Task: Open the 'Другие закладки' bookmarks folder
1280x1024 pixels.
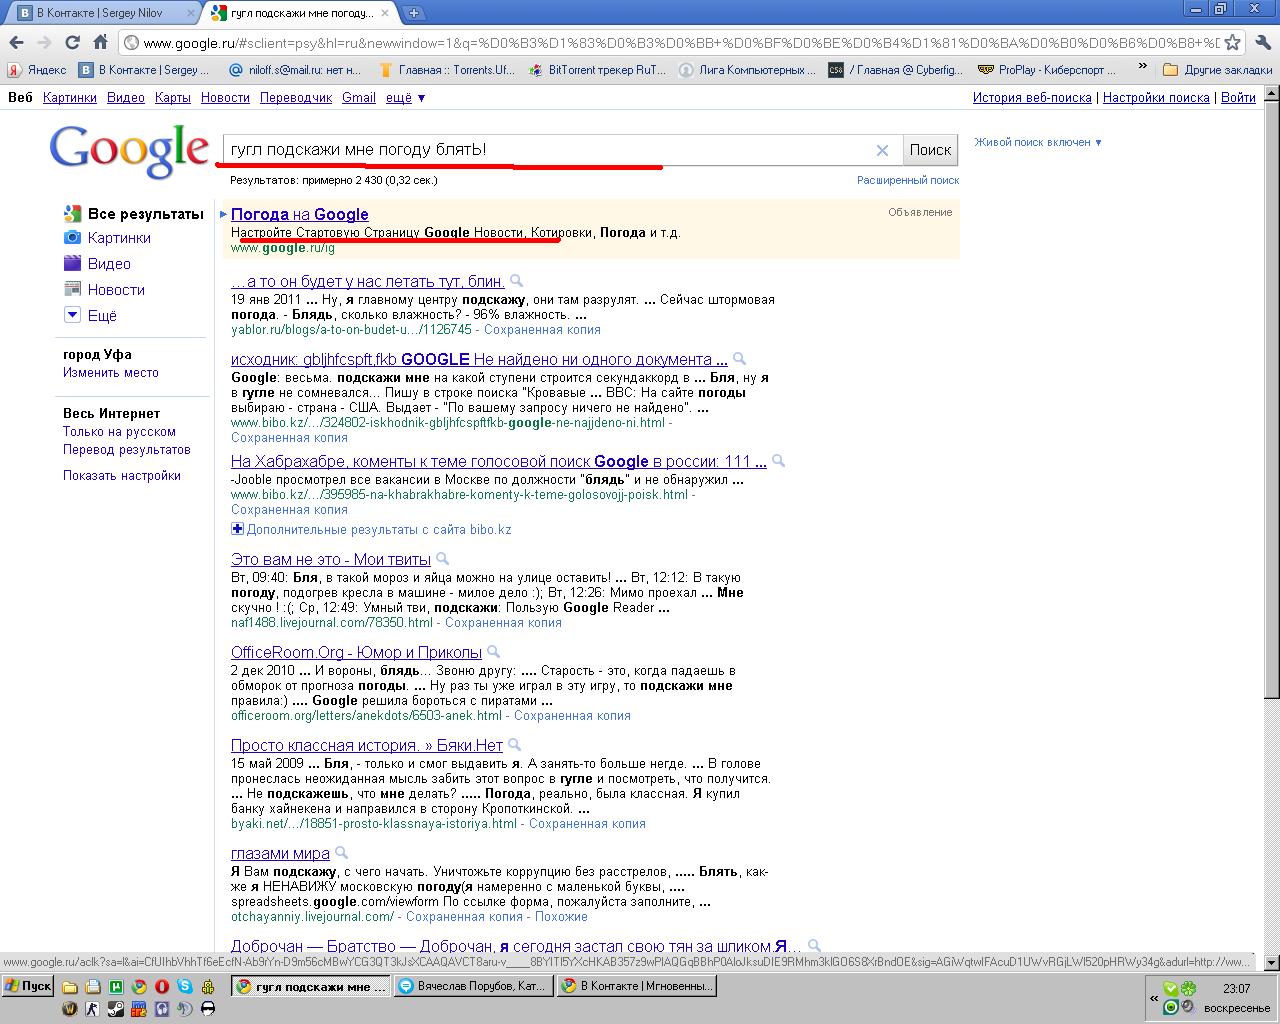Action: [x=1219, y=70]
